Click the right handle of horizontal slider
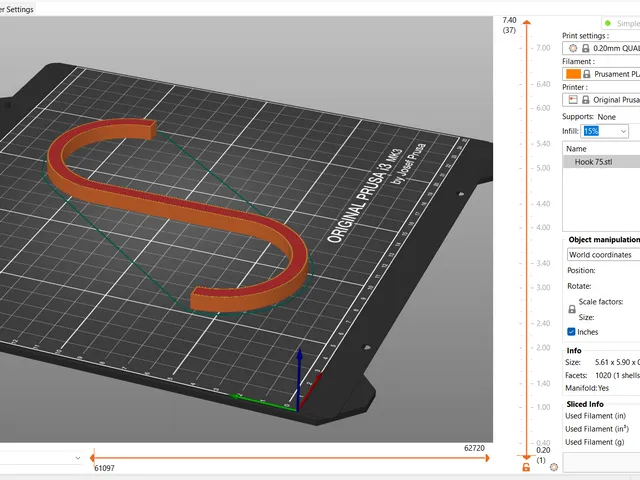This screenshot has width=640, height=480. [x=487, y=458]
